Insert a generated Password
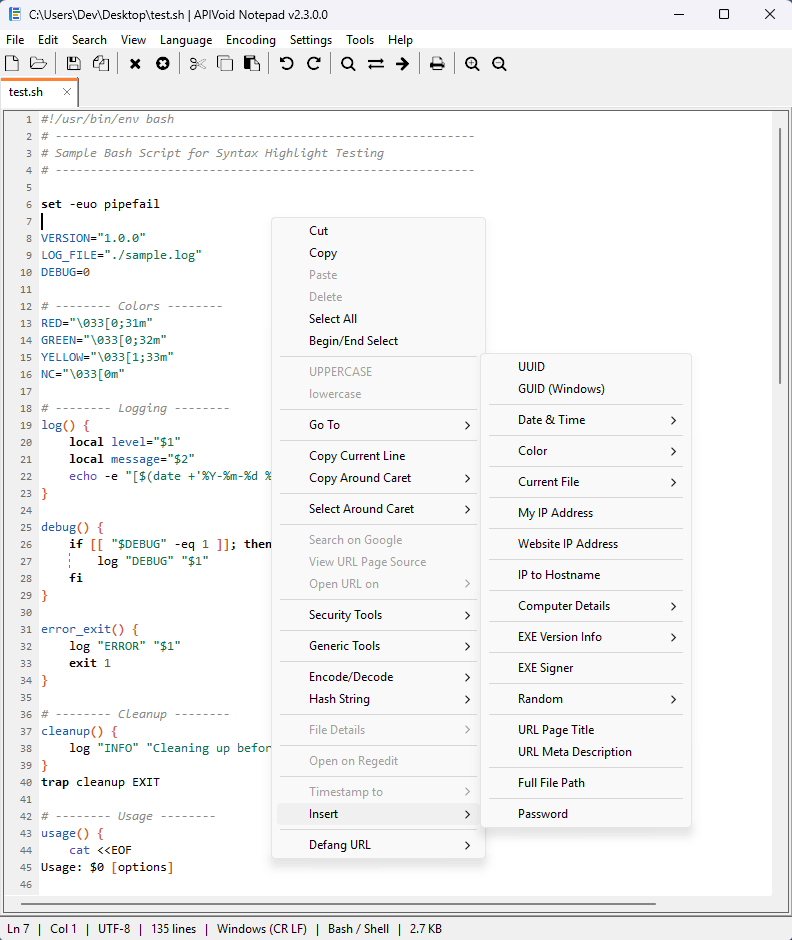The width and height of the screenshot is (792, 940). (x=586, y=814)
